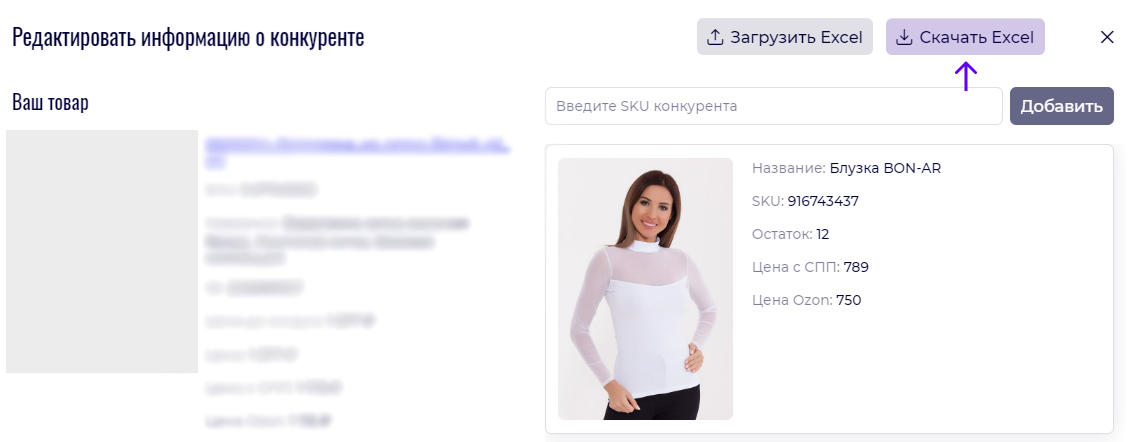Click the purple arrow pointing at Скачать Excel
This screenshot has height=442, width=1136.
coord(966,76)
